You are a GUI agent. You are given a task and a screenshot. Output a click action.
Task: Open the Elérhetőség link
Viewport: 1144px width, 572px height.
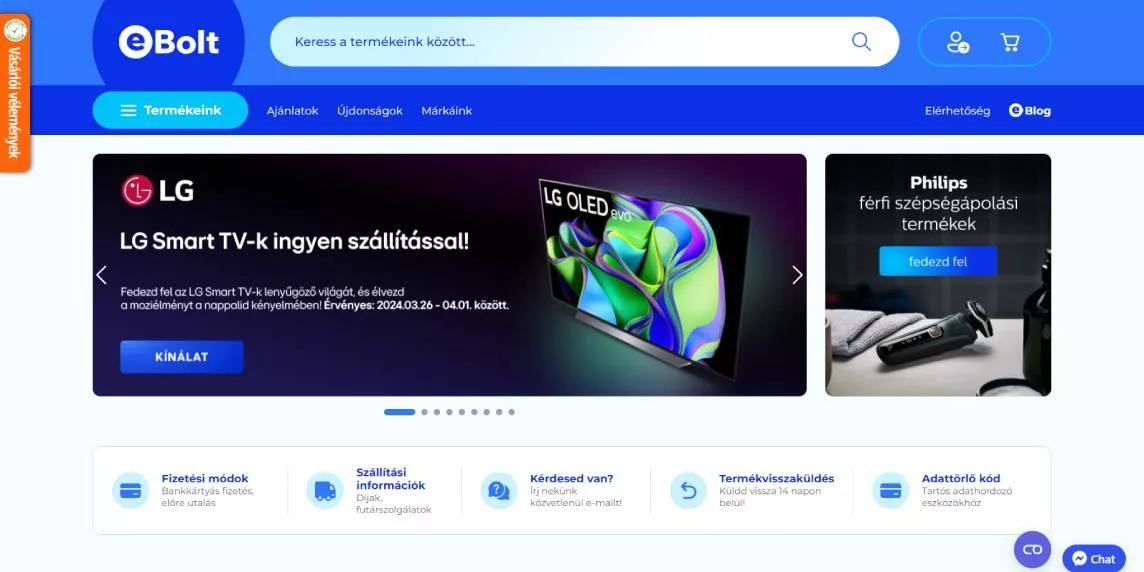click(x=957, y=111)
